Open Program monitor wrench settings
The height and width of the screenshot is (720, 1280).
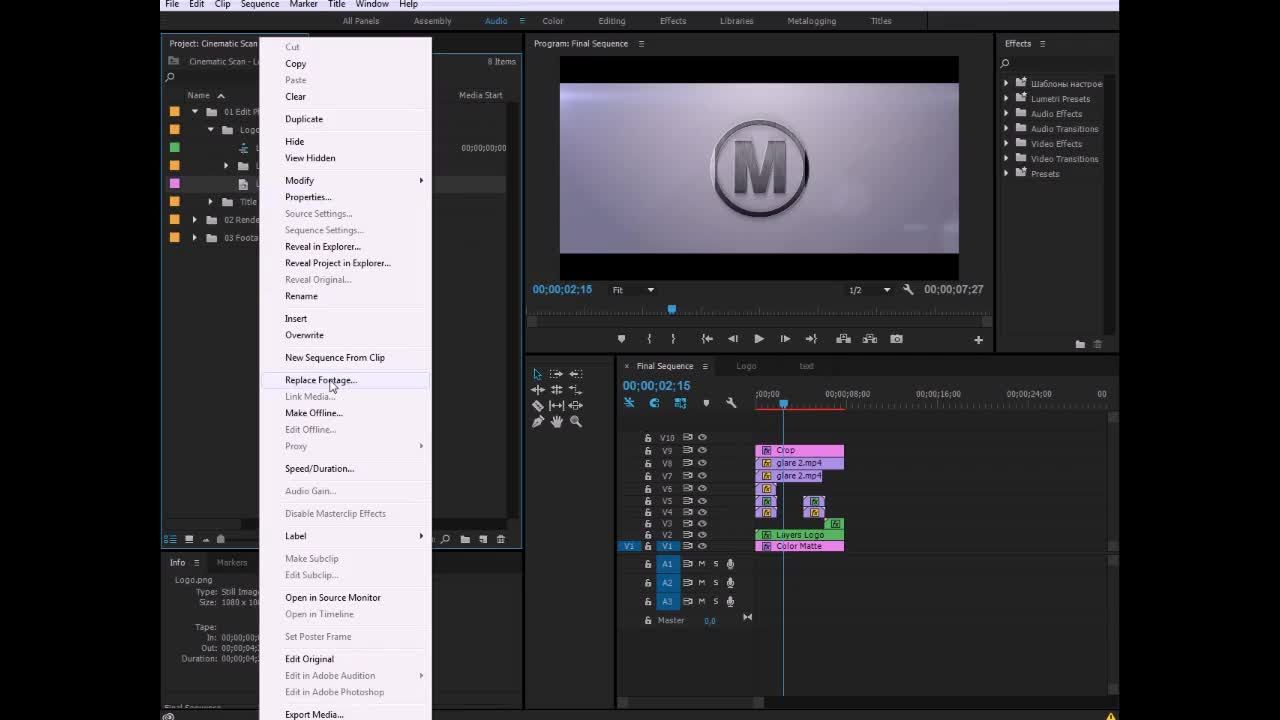pos(908,290)
